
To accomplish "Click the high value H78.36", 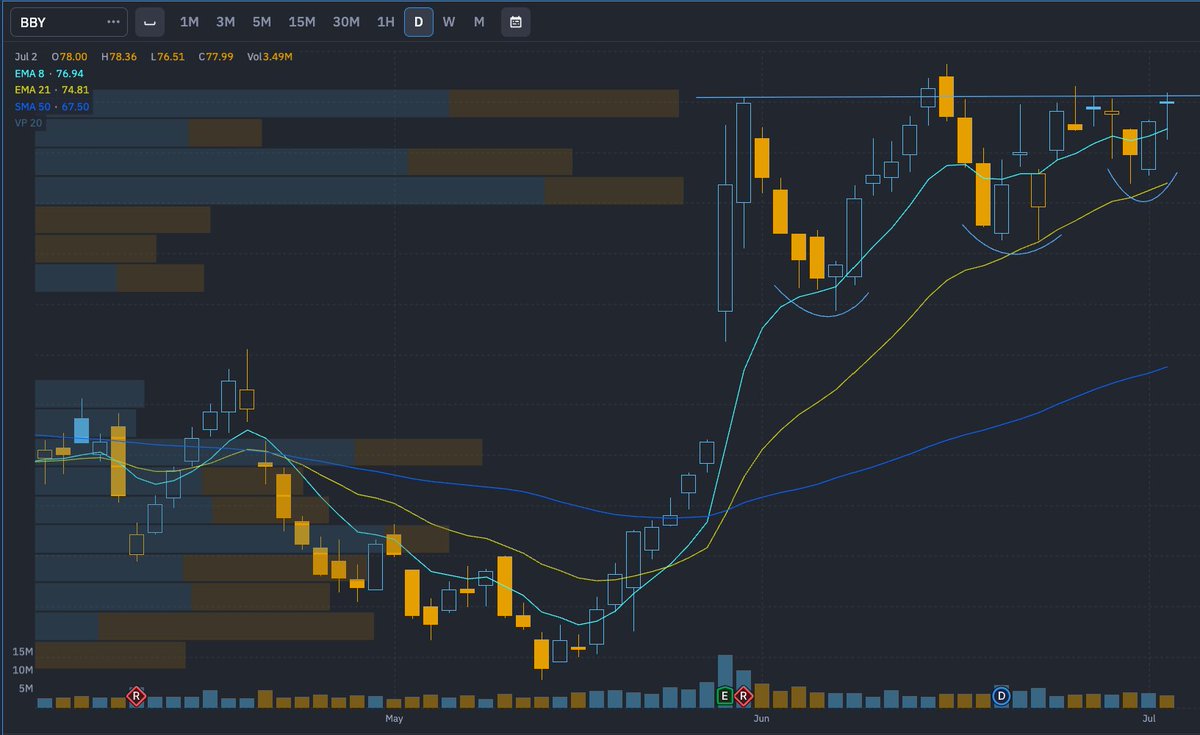I will (119, 57).
